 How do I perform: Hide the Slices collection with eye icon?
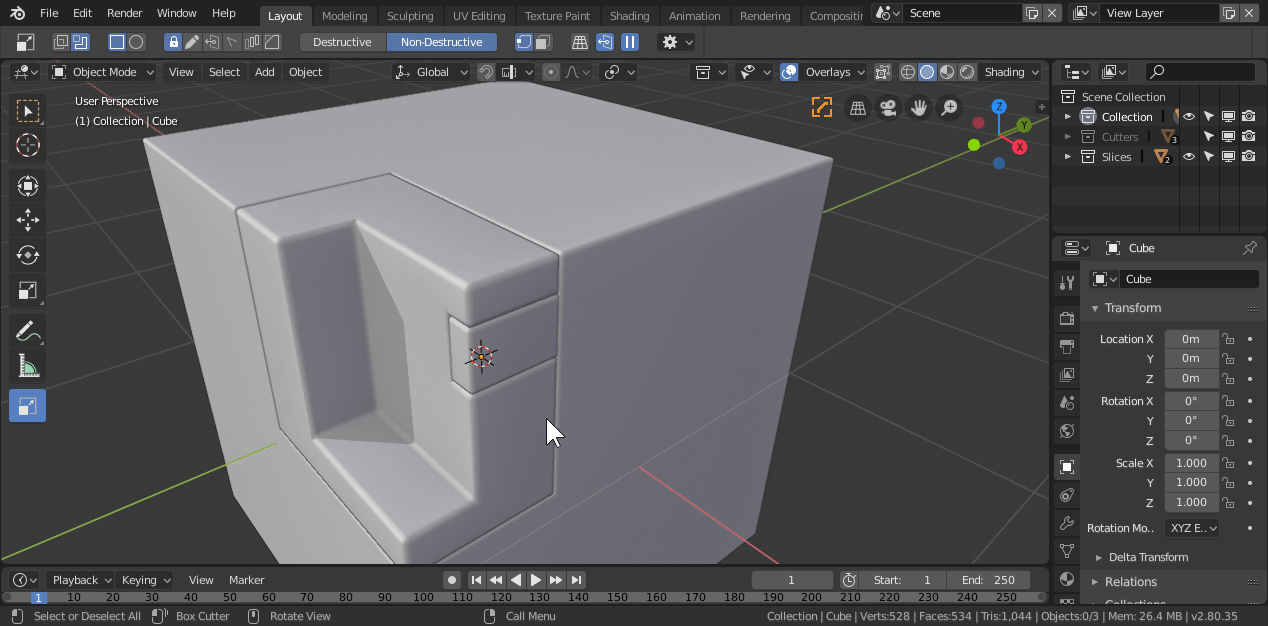coord(1189,157)
